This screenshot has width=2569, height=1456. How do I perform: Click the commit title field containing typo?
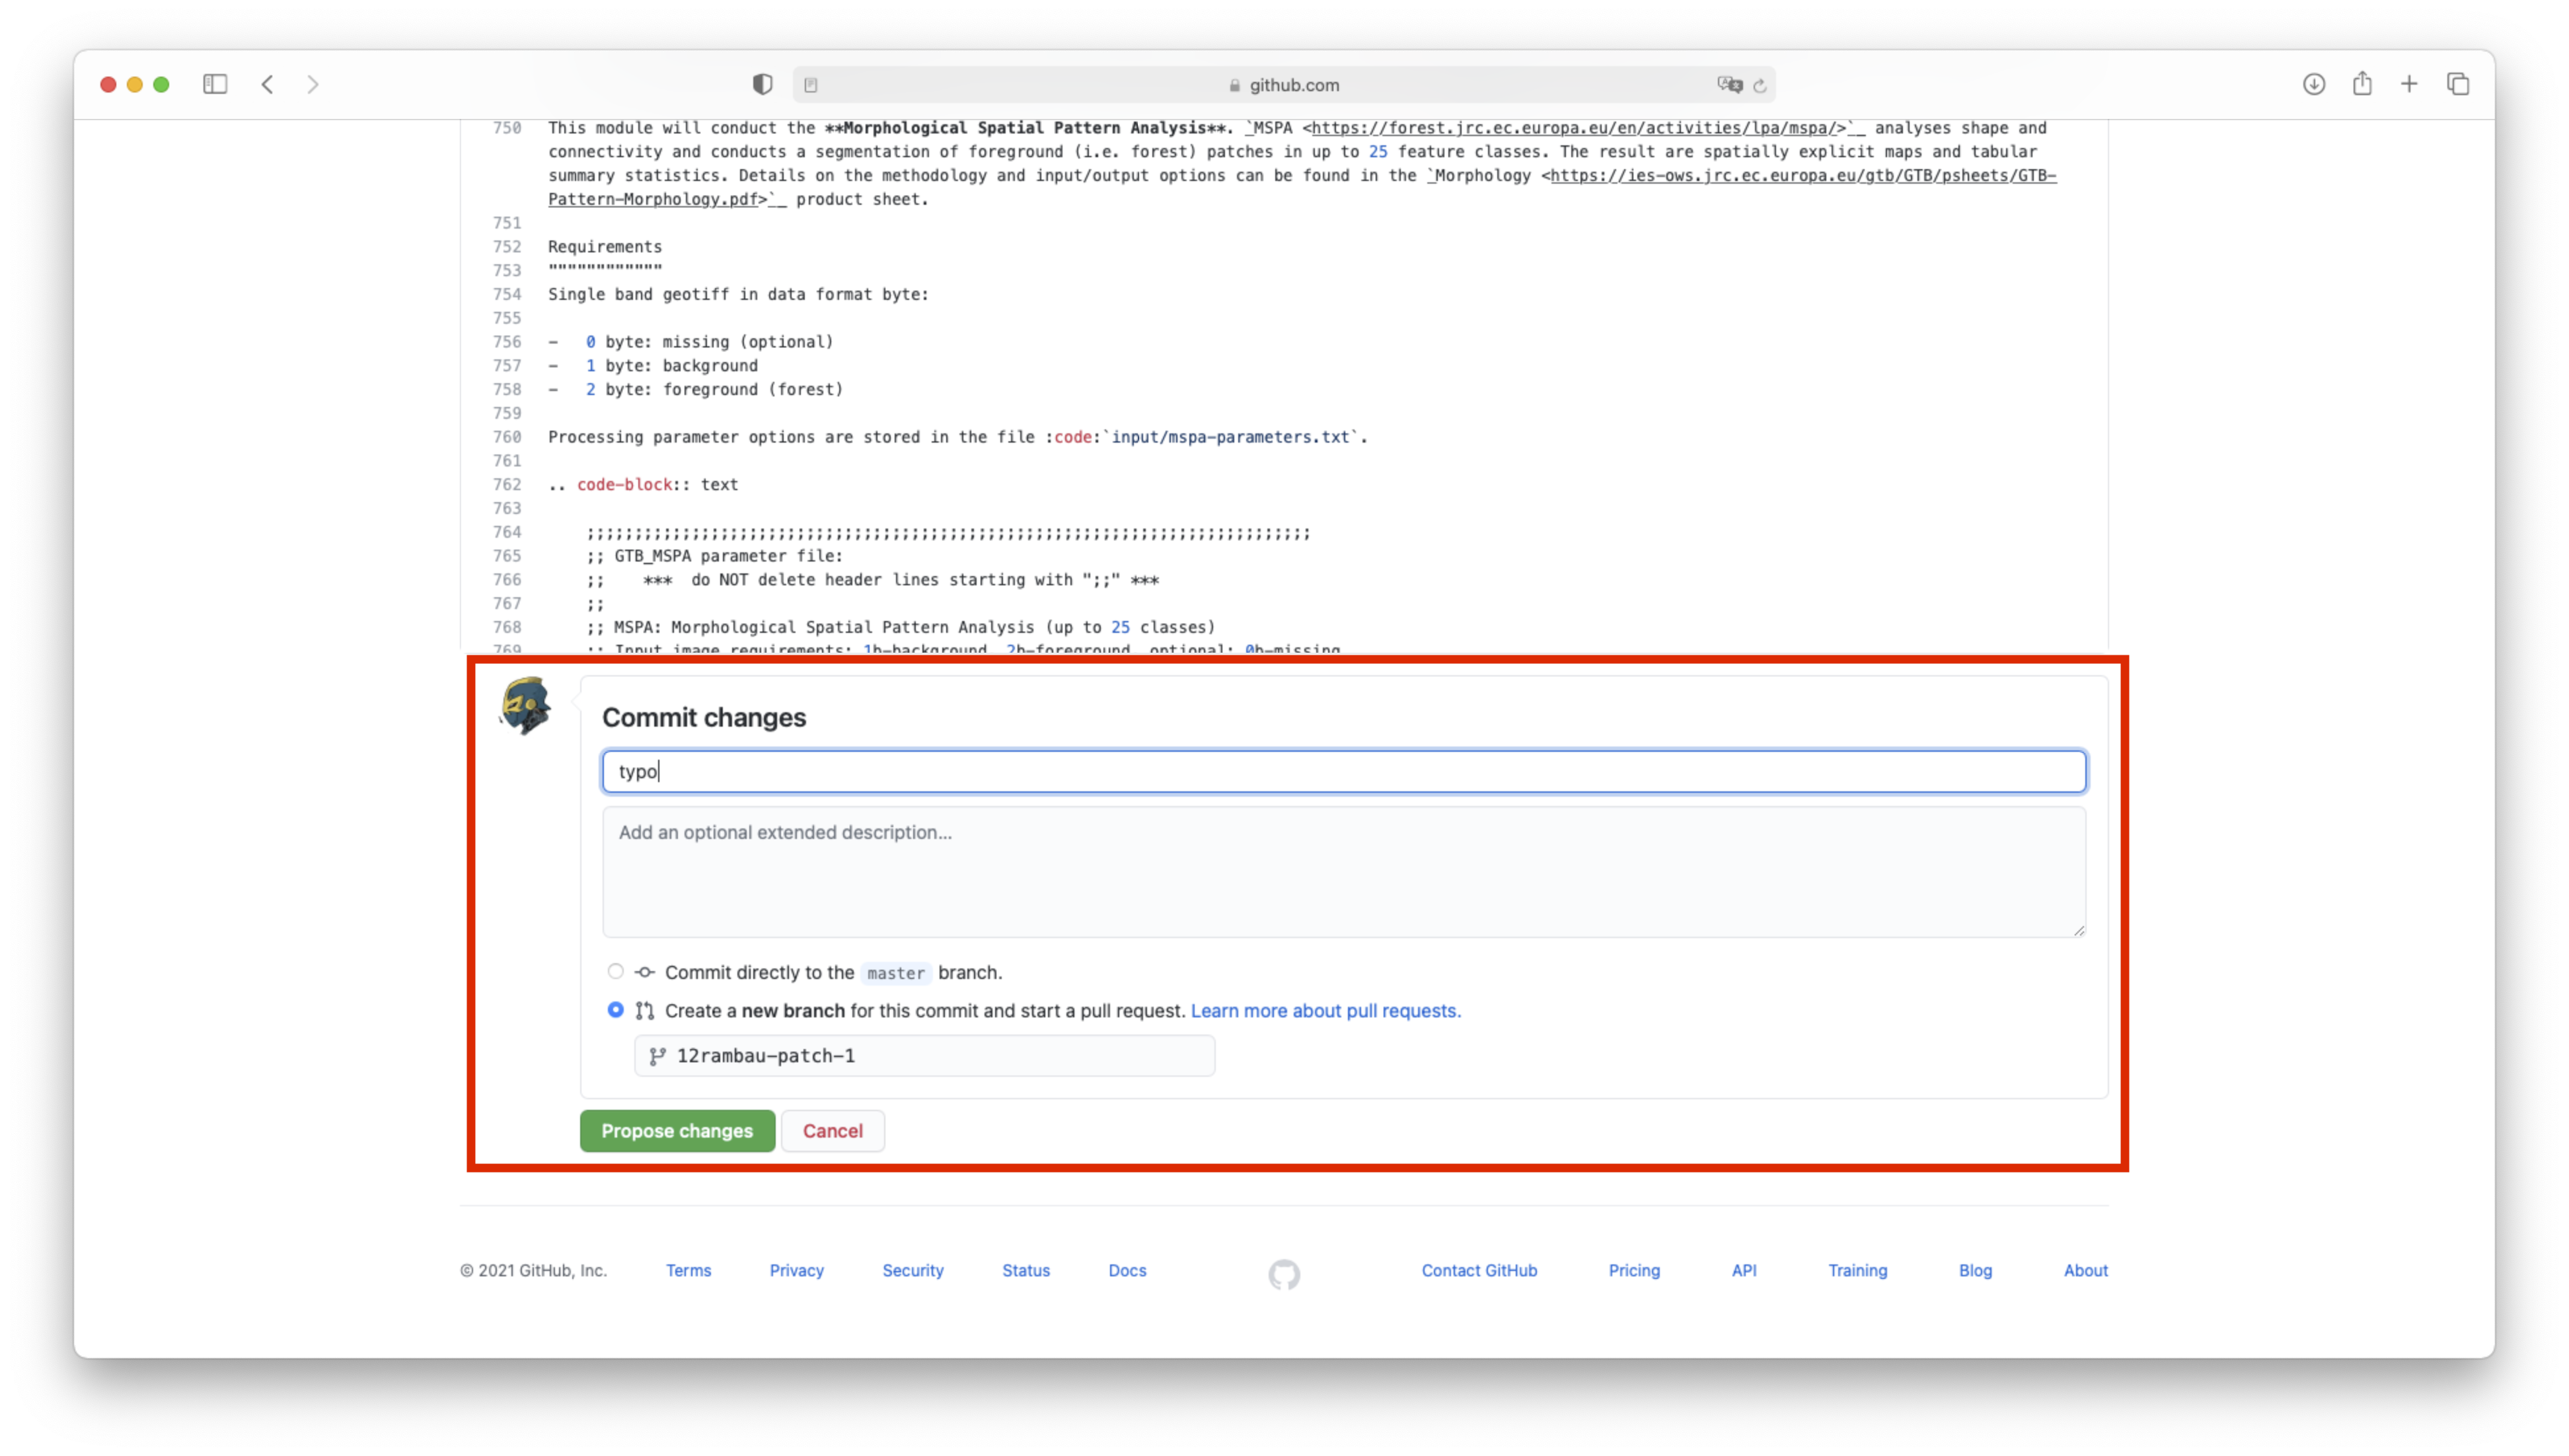tap(1343, 772)
